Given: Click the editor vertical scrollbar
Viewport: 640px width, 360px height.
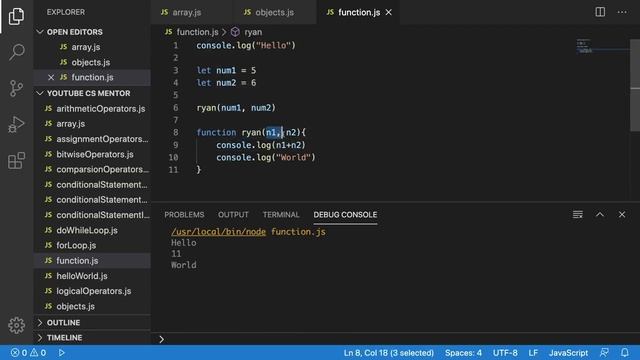Looking at the screenshot, I should (x=635, y=86).
